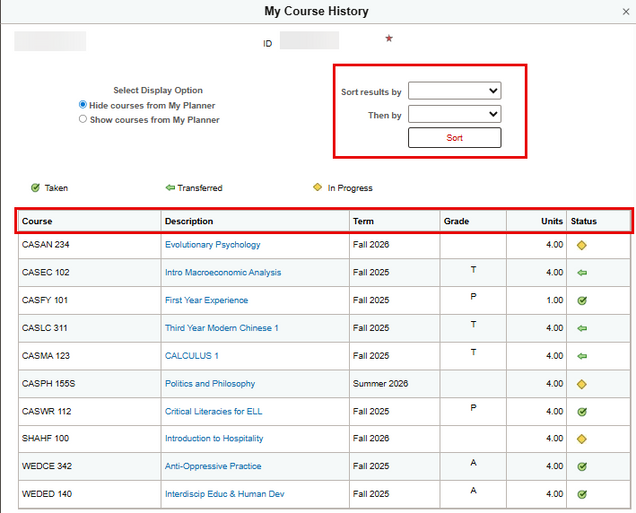Viewport: 636px width, 513px height.
Task: Click the In Progress diamond for SHAHF 100
Action: point(582,439)
